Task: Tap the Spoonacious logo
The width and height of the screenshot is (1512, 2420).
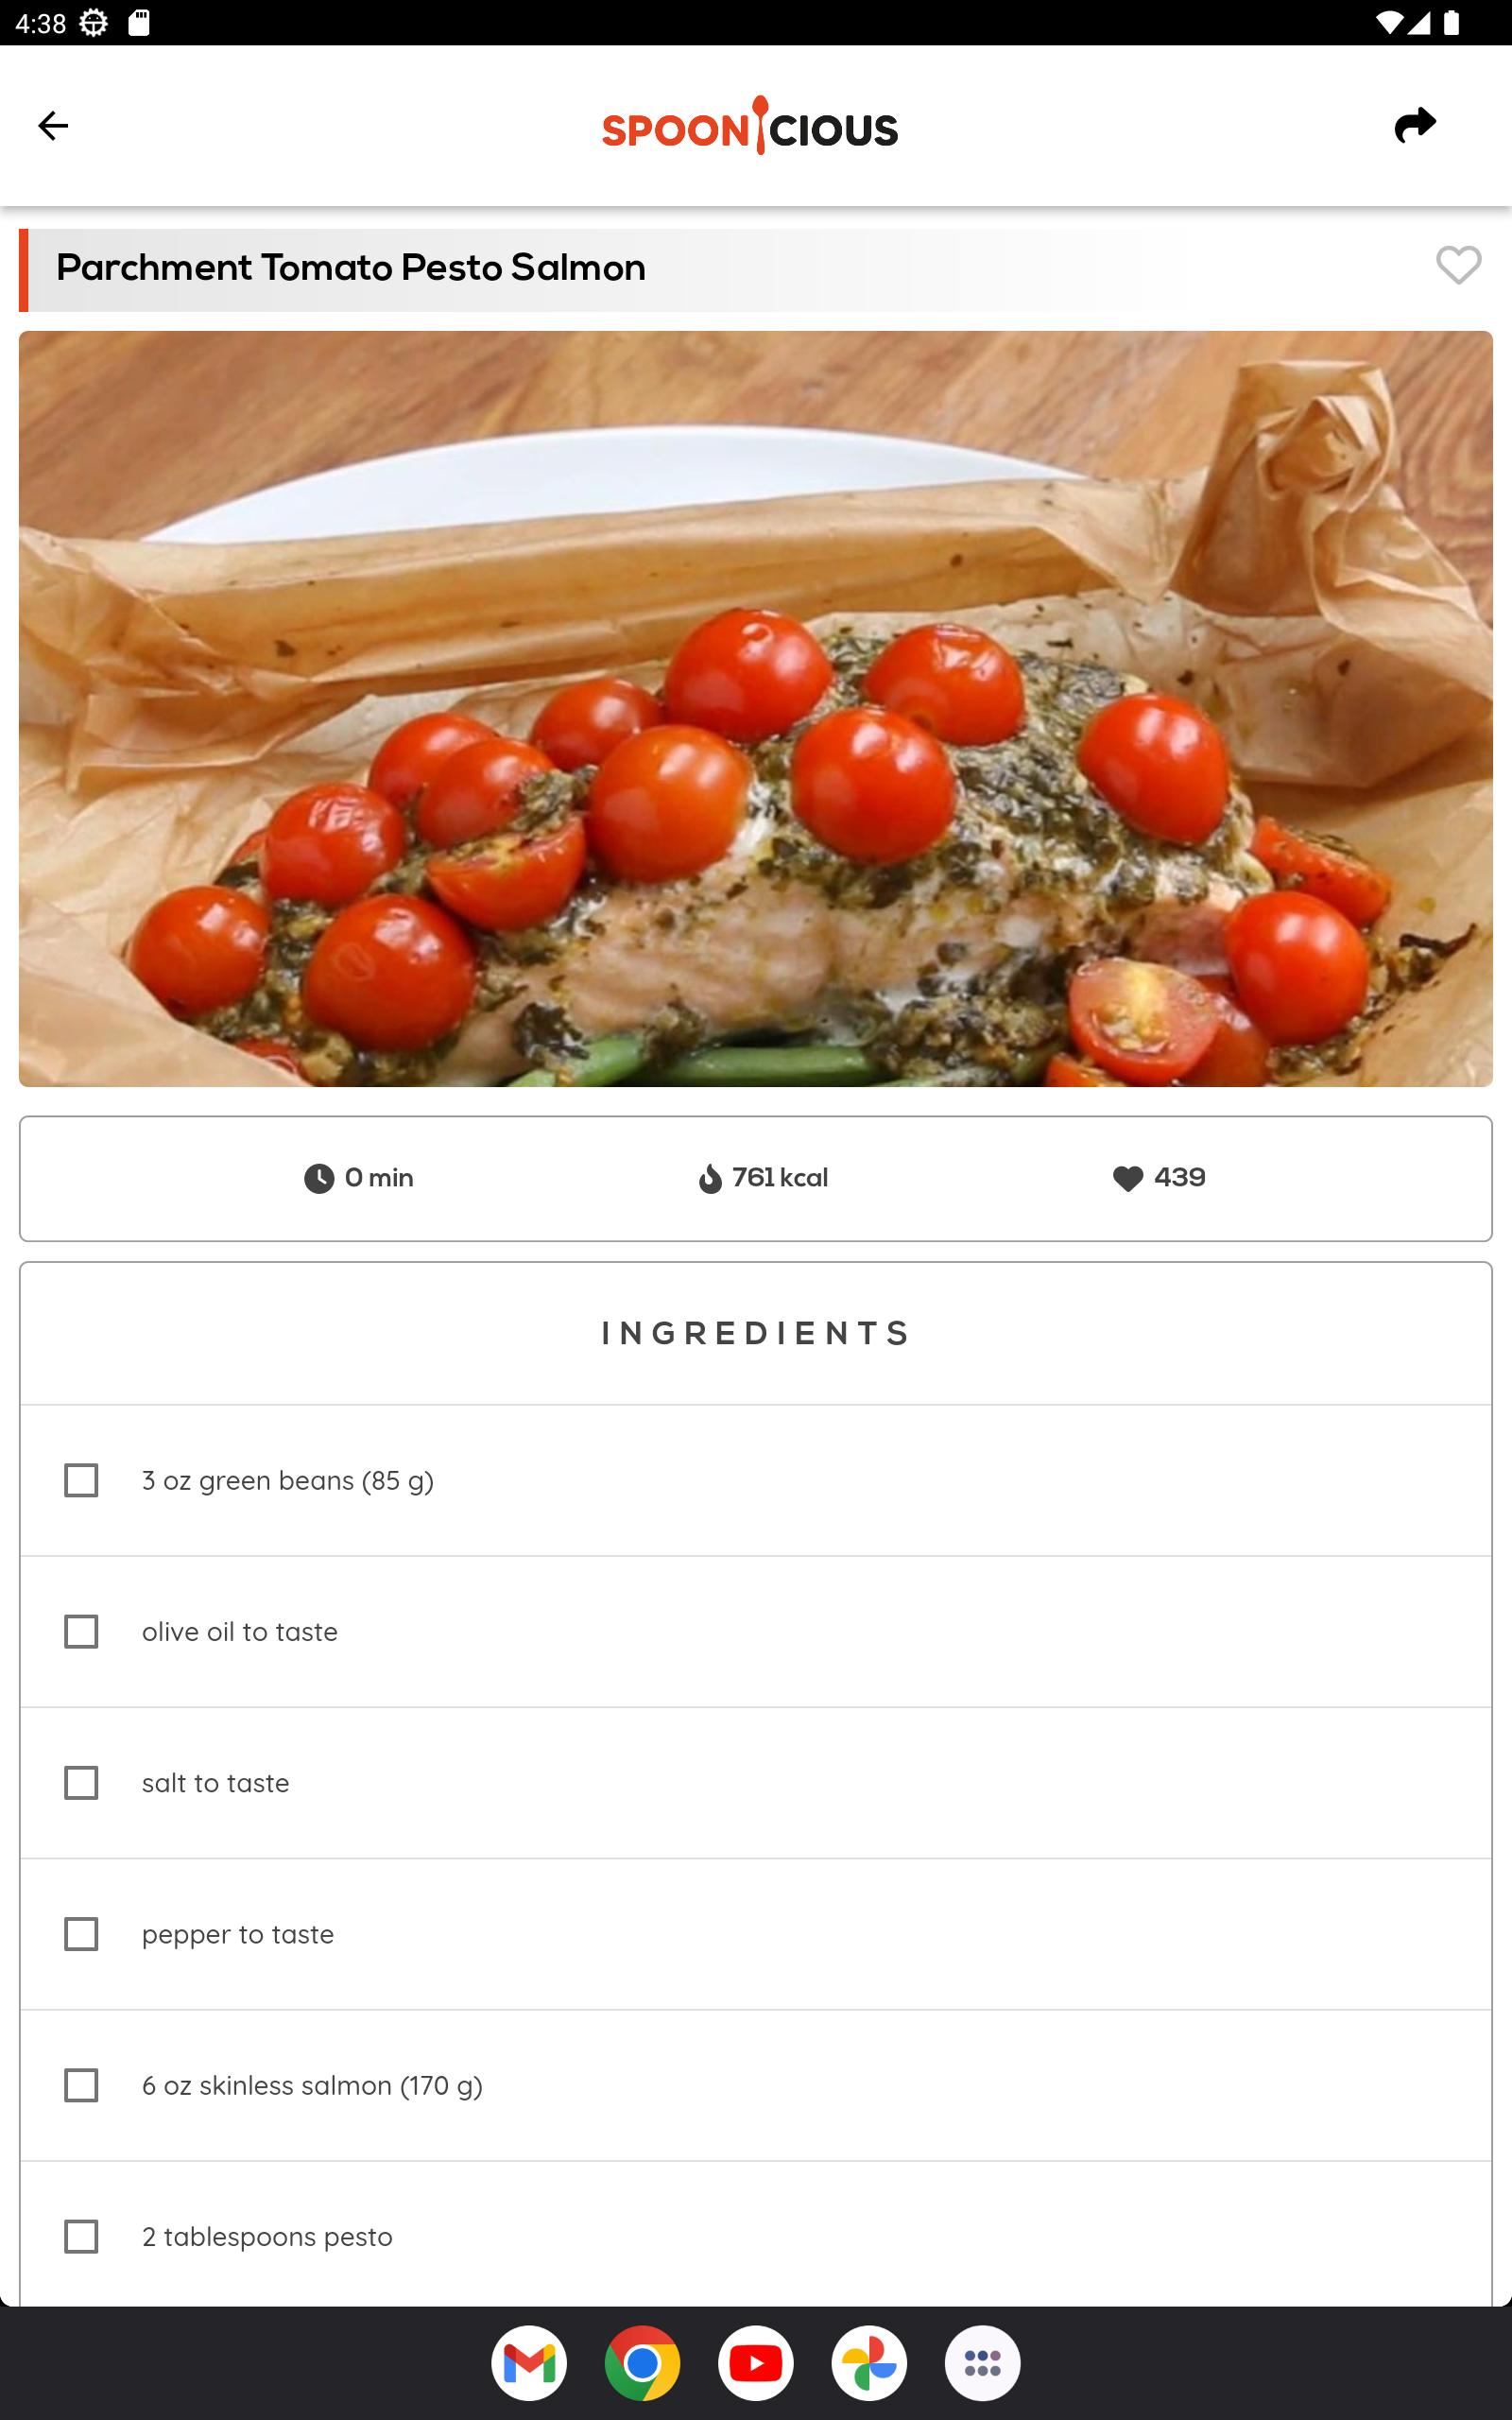Action: 750,126
